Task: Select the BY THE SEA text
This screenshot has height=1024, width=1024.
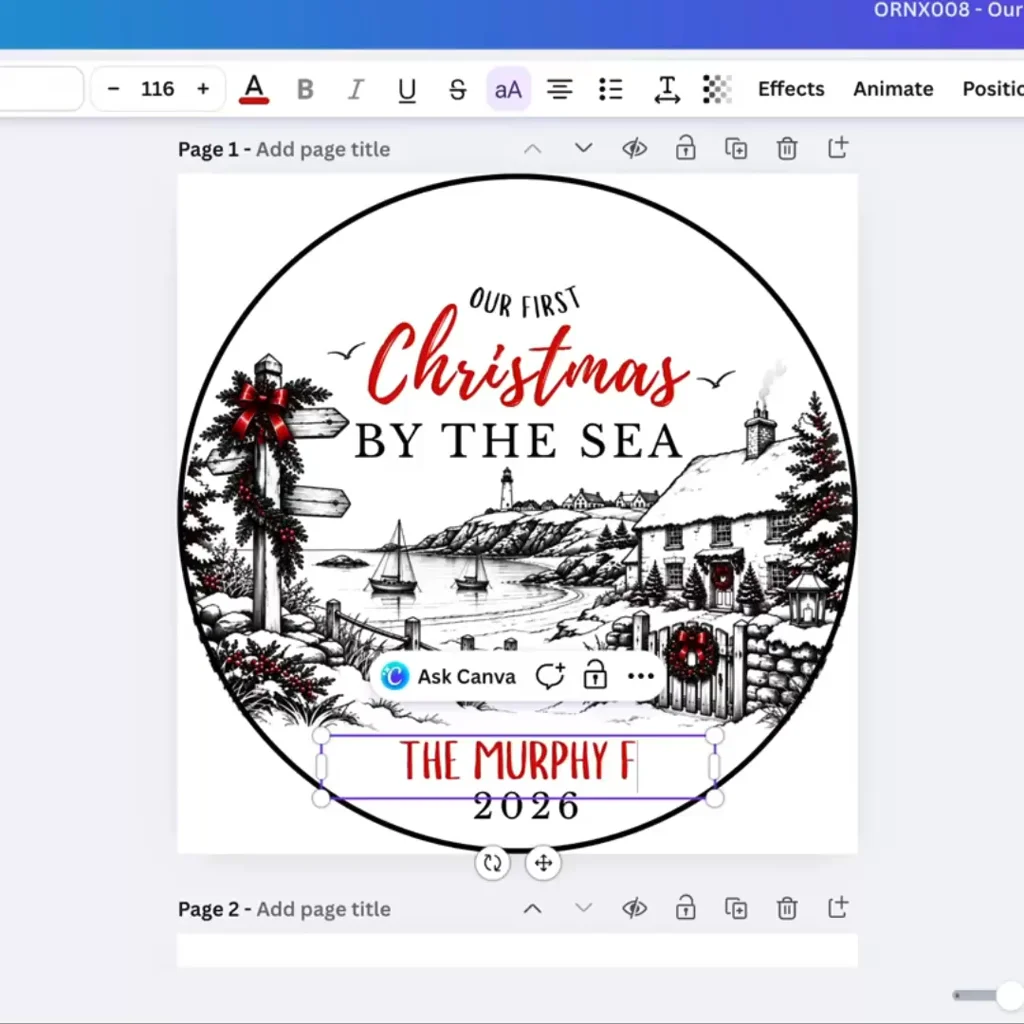Action: pyautogui.click(x=519, y=441)
